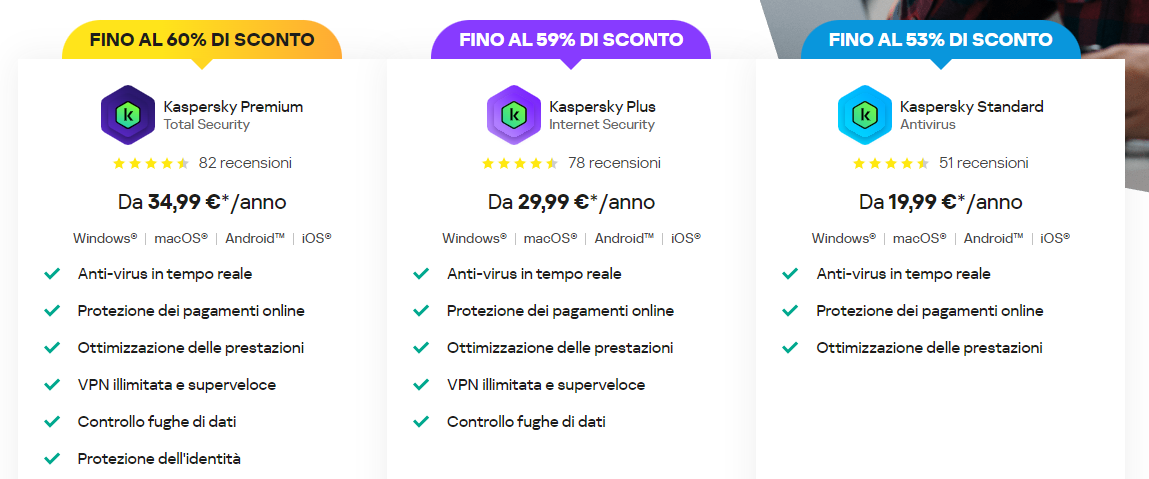Click the Kaspersky Premium hexagon product icon
The image size is (1149, 479).
[x=128, y=115]
